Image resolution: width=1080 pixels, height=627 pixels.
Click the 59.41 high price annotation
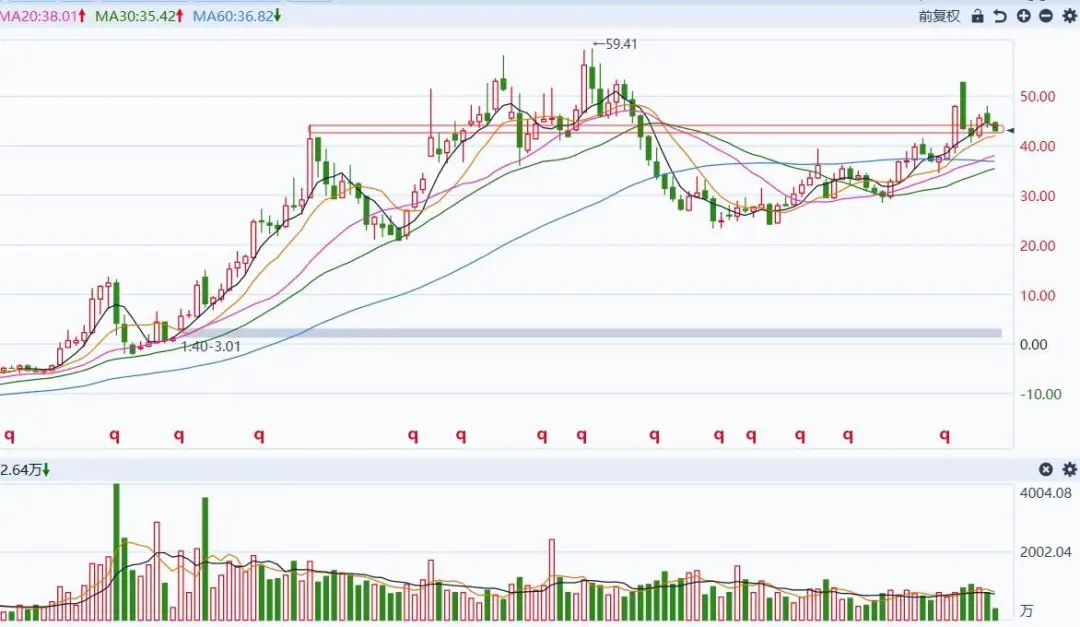[x=616, y=44]
